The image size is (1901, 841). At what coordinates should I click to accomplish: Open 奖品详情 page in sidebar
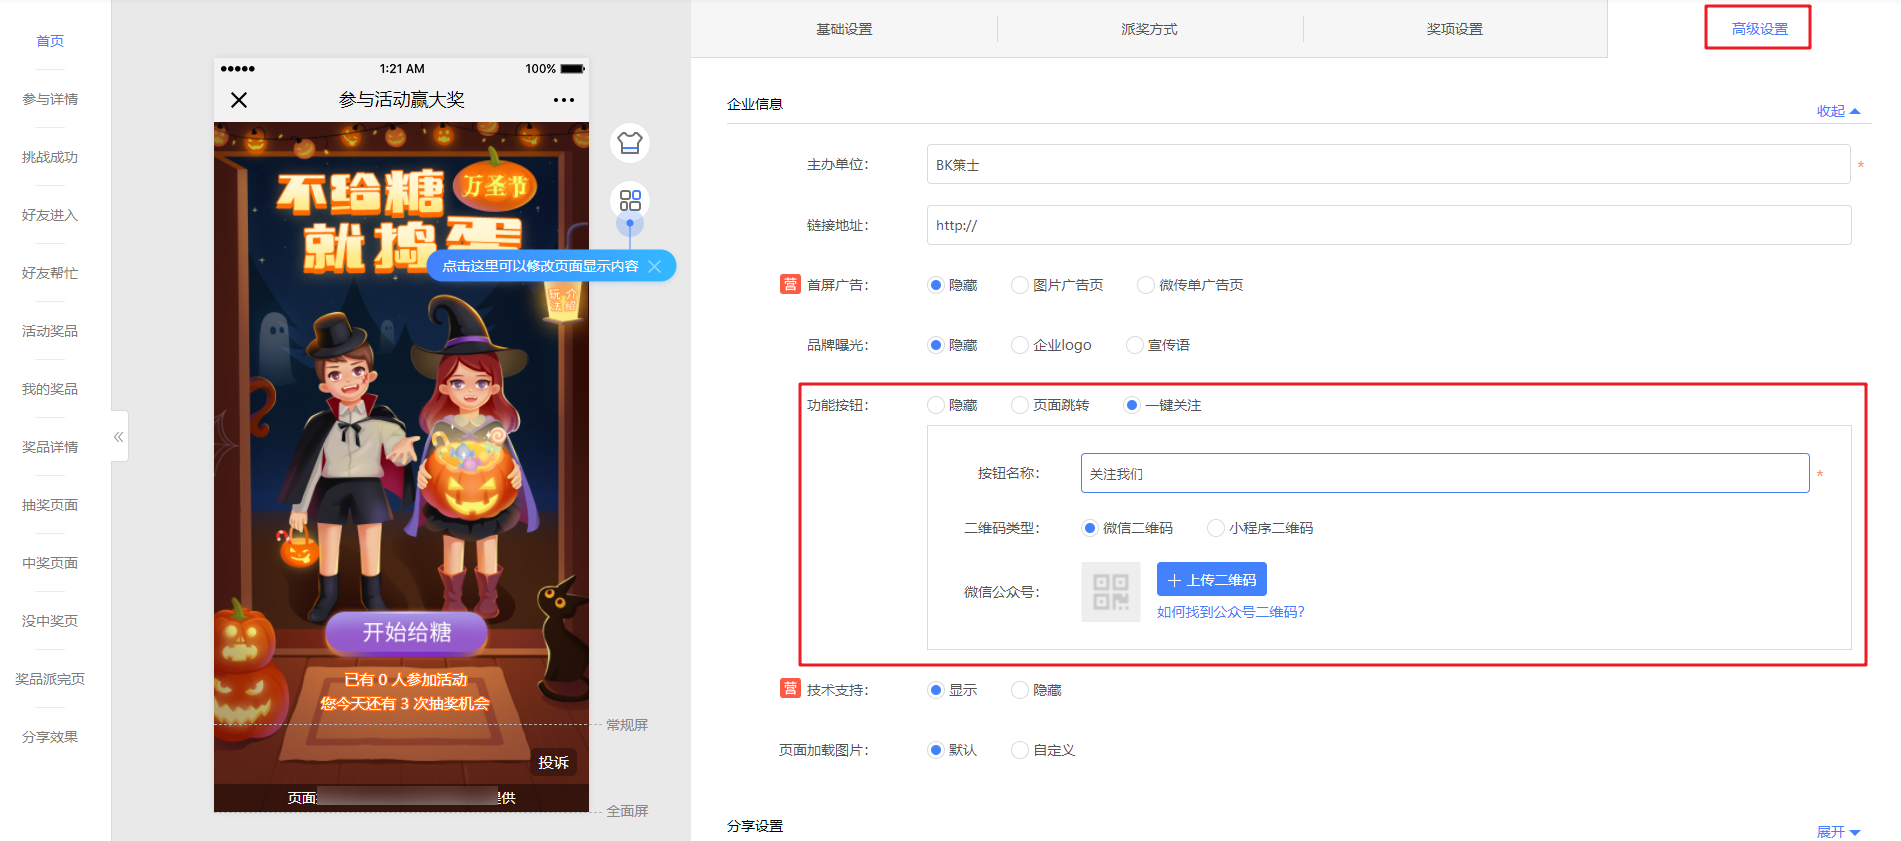click(50, 447)
